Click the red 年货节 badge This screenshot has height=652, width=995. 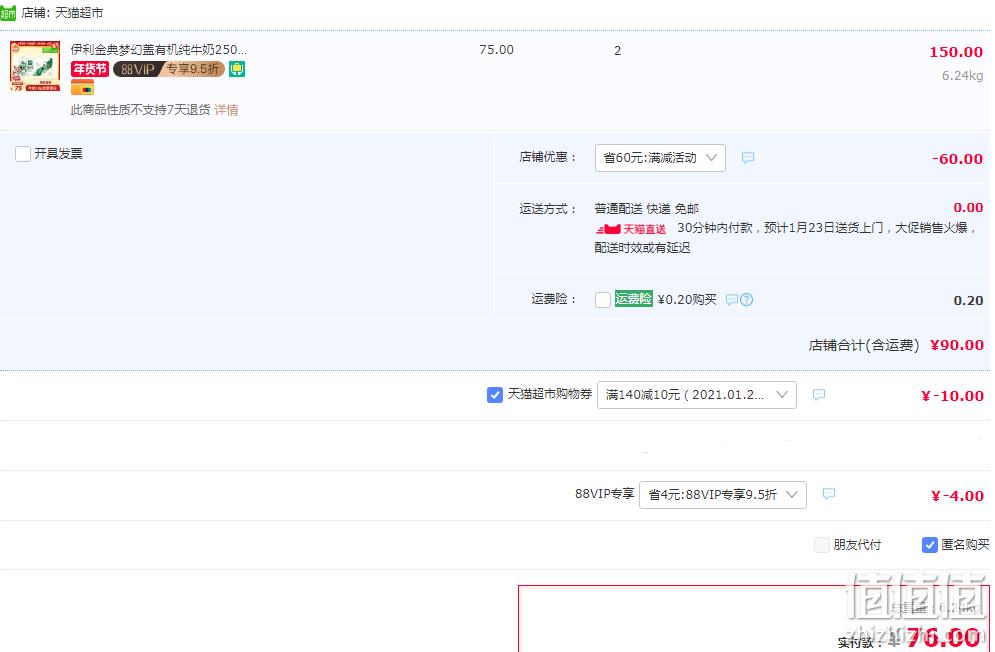[x=89, y=69]
